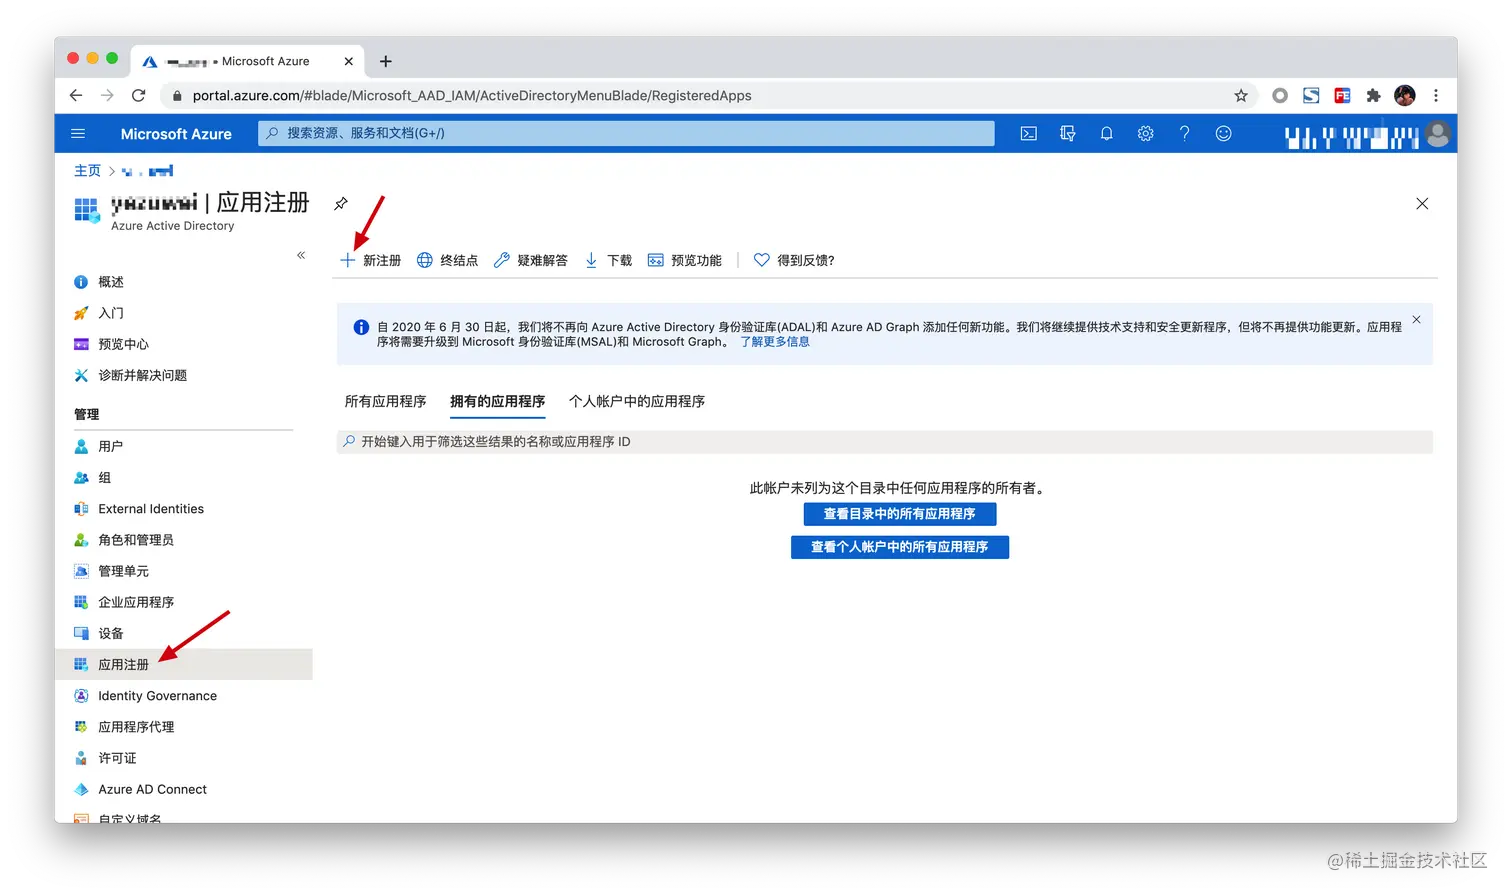The image size is (1512, 895).
Task: Open portal settings gear icon
Action: click(x=1145, y=133)
